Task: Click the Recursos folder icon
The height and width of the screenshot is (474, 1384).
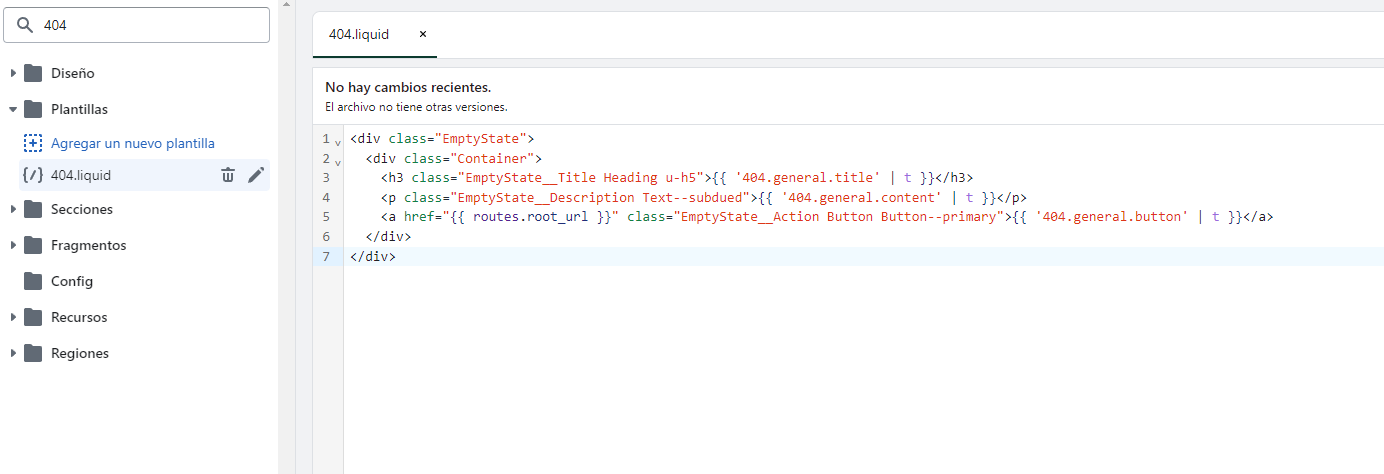Action: pos(33,317)
